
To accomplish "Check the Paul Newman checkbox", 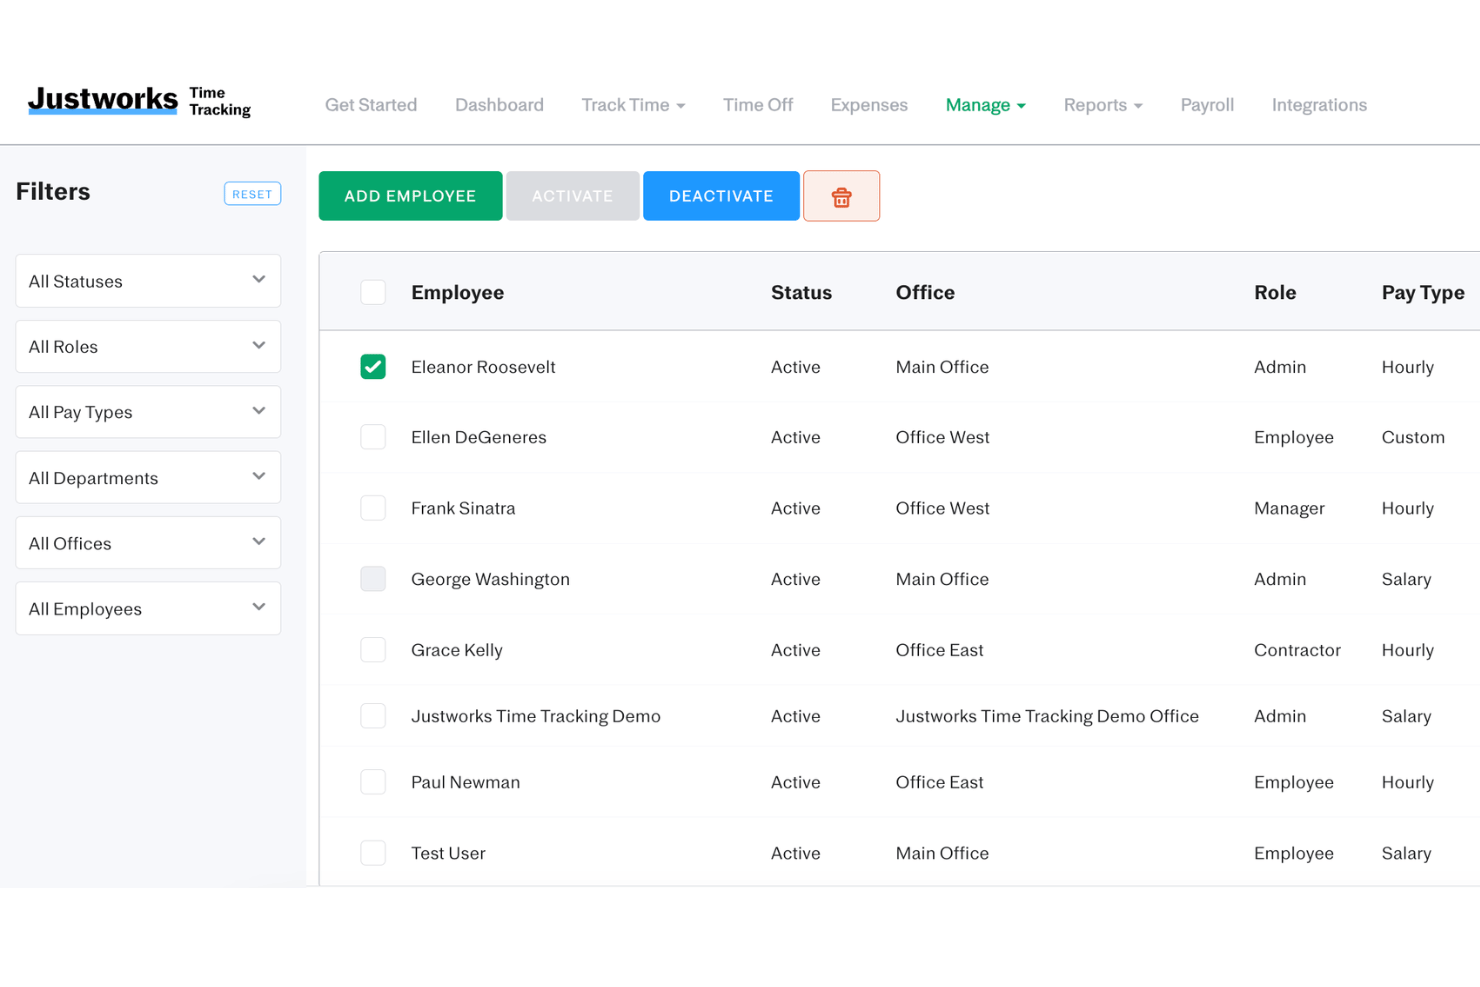I will (x=373, y=782).
